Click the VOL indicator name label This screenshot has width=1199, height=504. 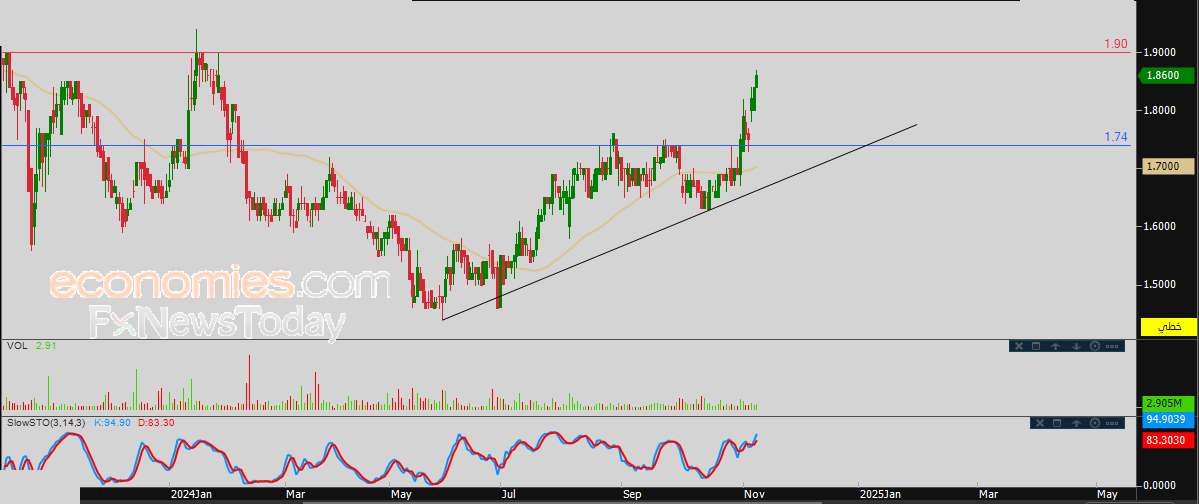click(x=17, y=346)
